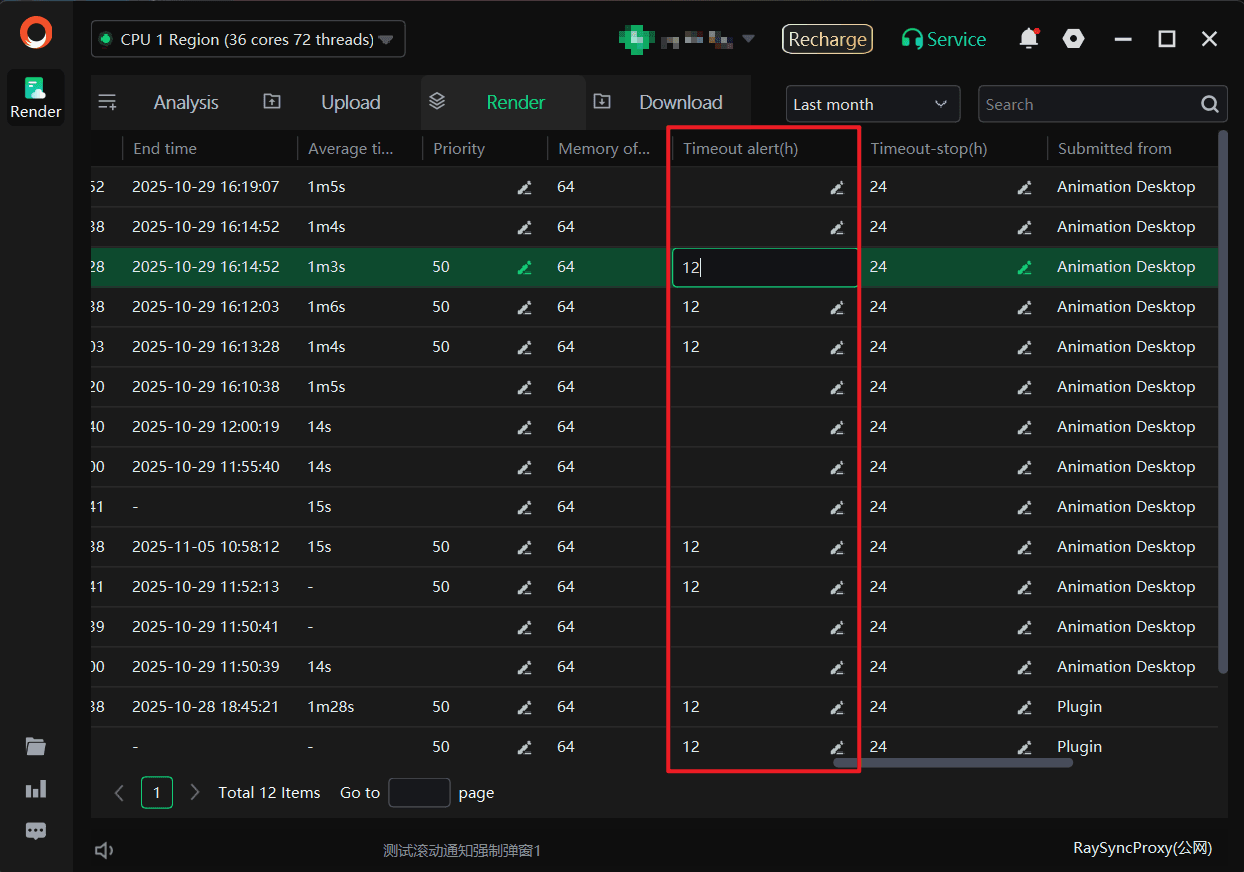Open the bar chart statistics icon
The image size is (1244, 872).
[x=36, y=789]
